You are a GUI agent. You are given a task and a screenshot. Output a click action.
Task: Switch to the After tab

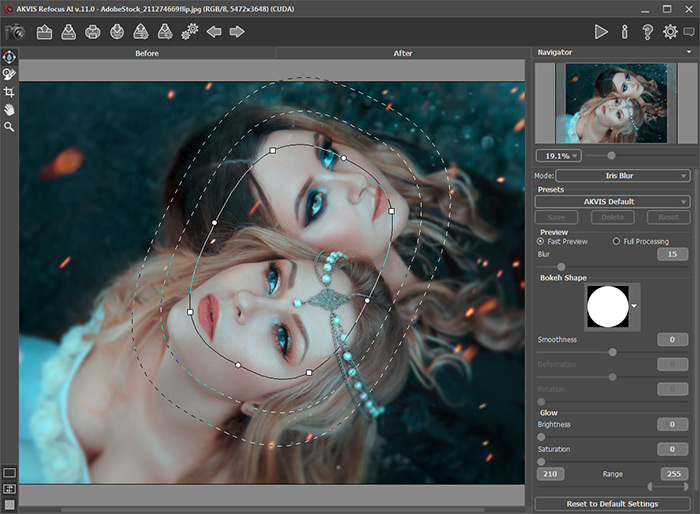402,53
